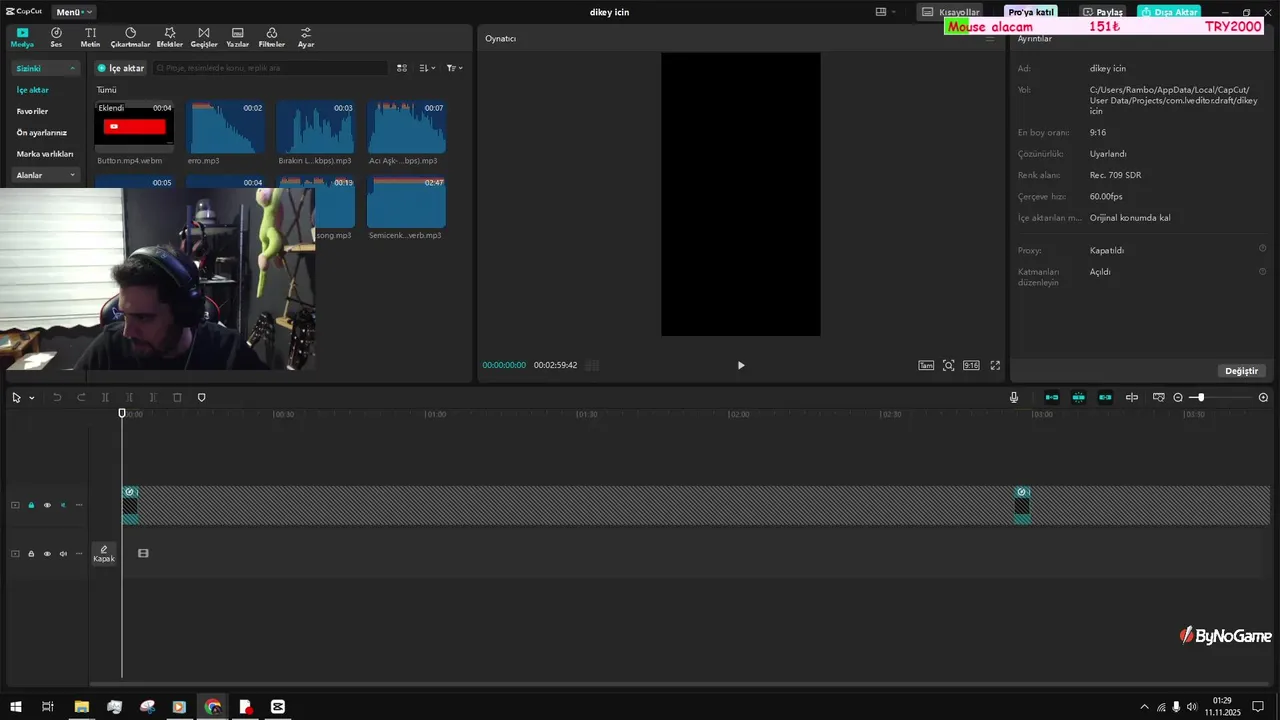Open the media filter dropdown

[454, 68]
